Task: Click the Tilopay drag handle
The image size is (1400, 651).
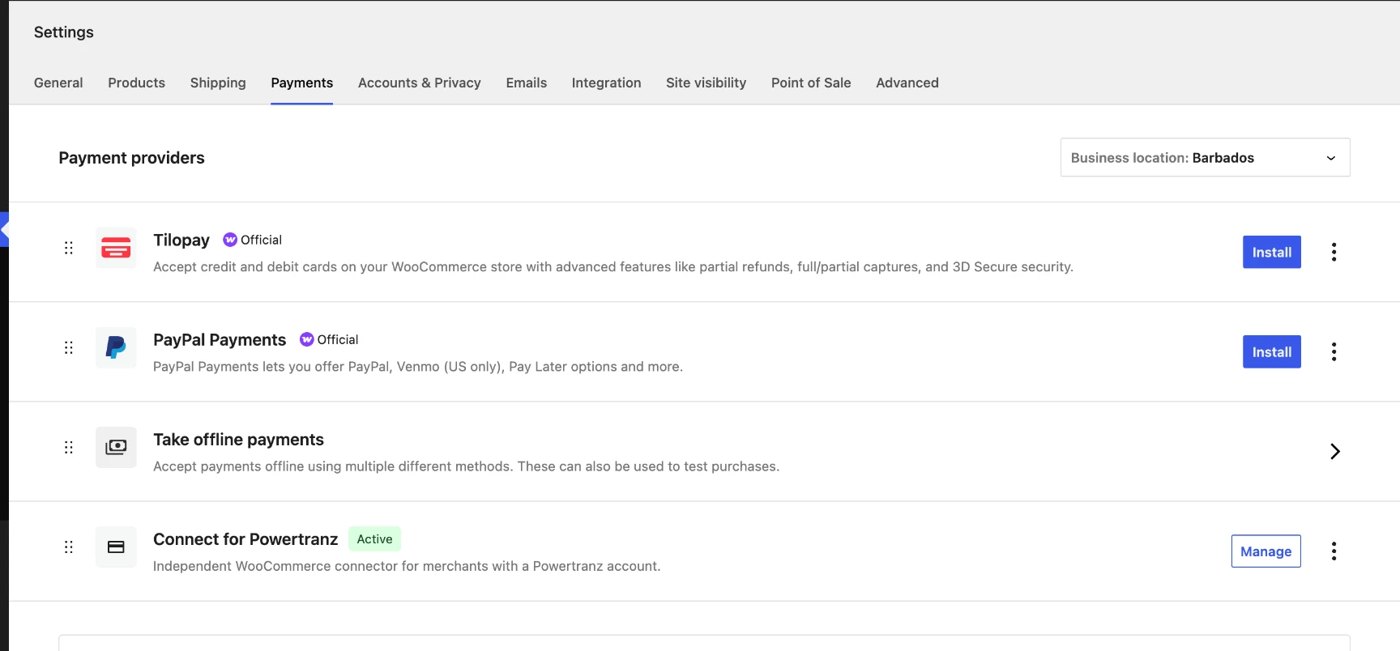Action: click(69, 248)
